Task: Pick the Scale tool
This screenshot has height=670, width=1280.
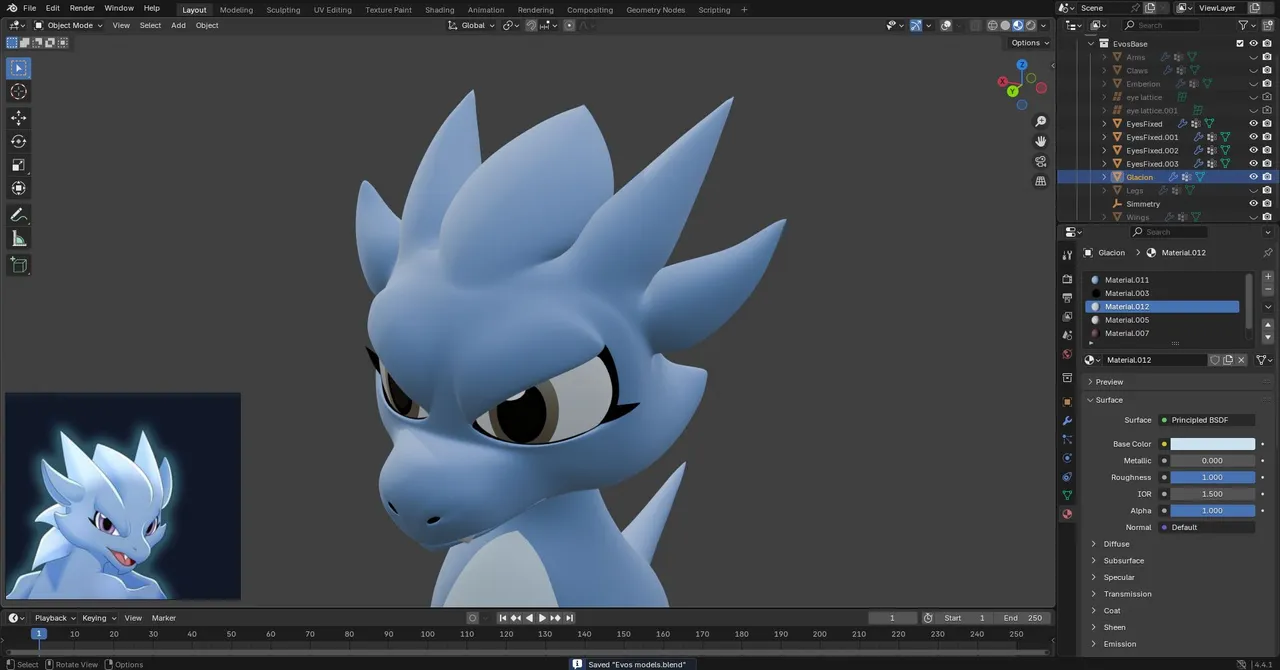Action: tap(19, 165)
